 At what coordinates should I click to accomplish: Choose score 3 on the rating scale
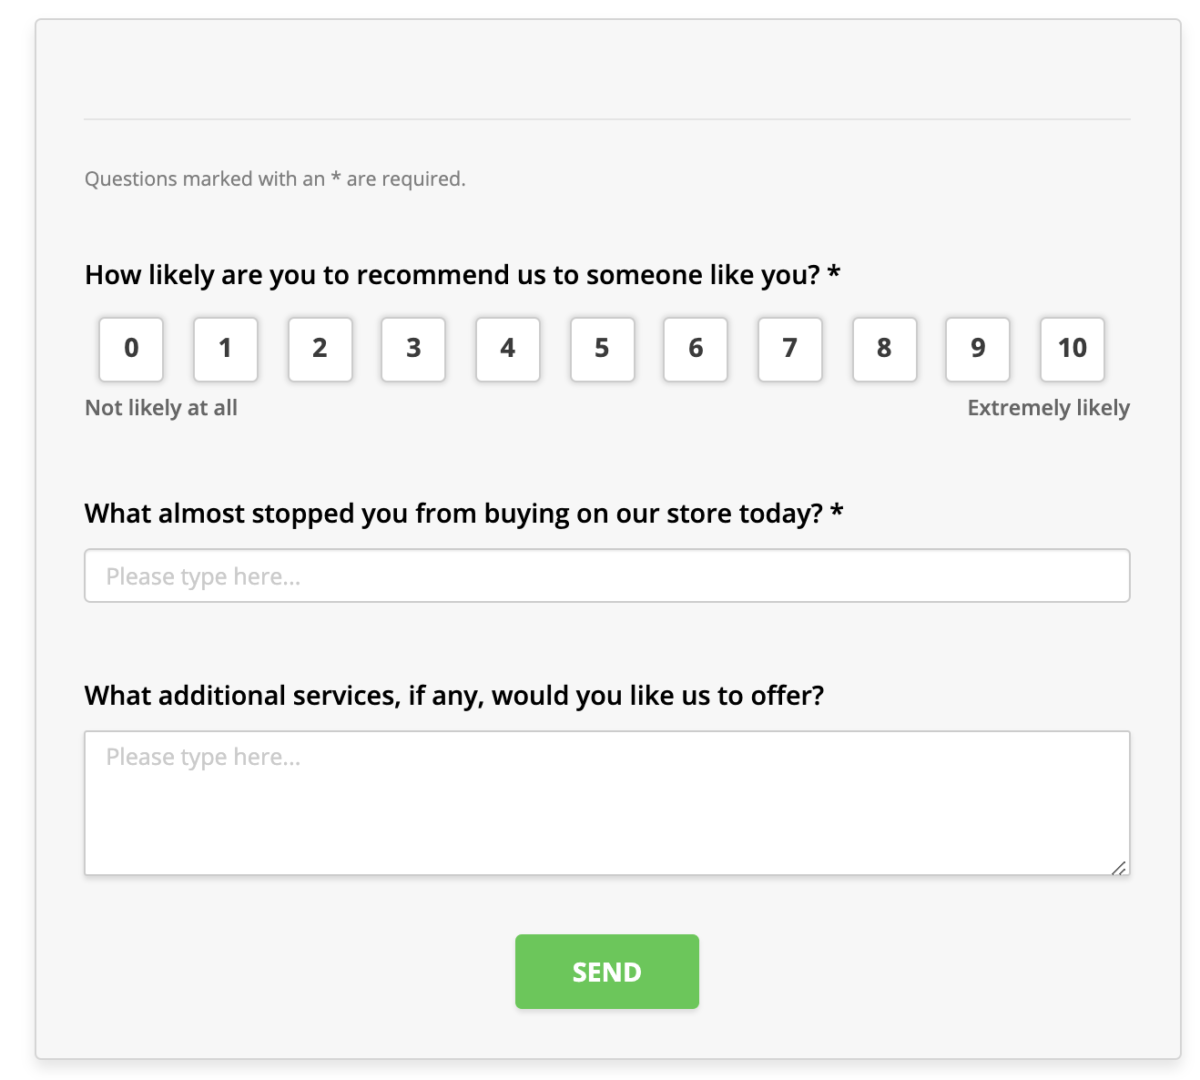point(413,349)
